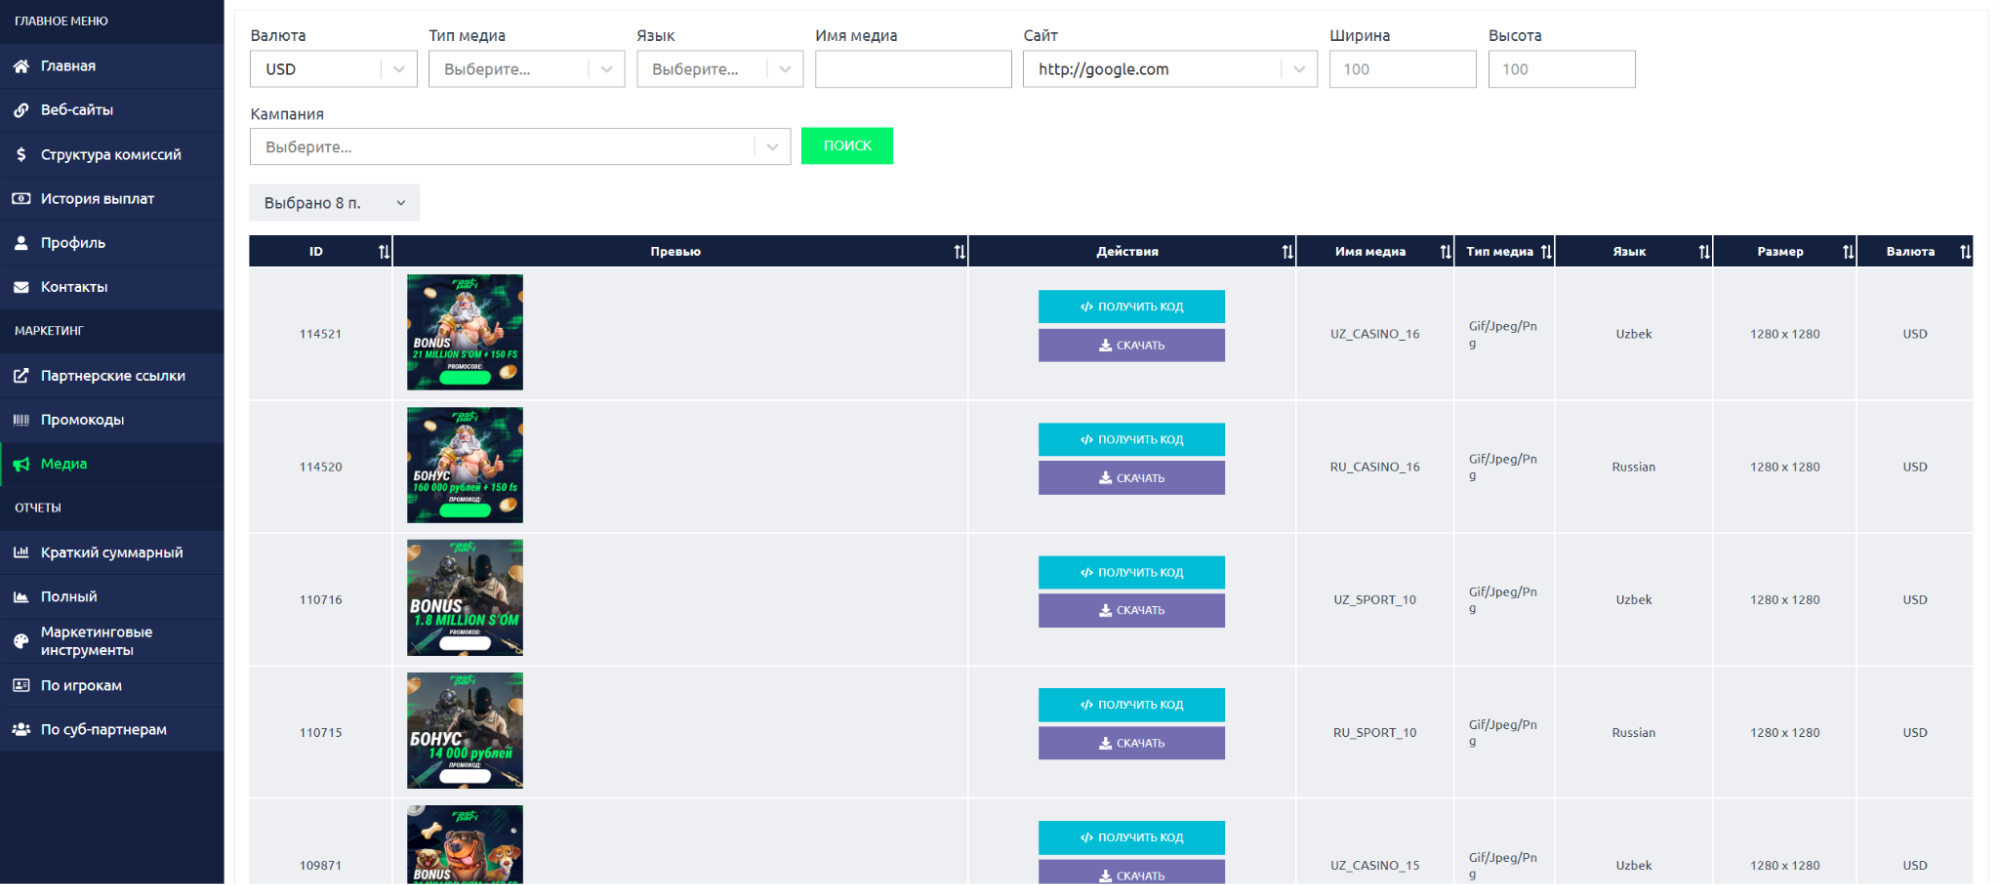Open История выплат in the sidebar

97,199
